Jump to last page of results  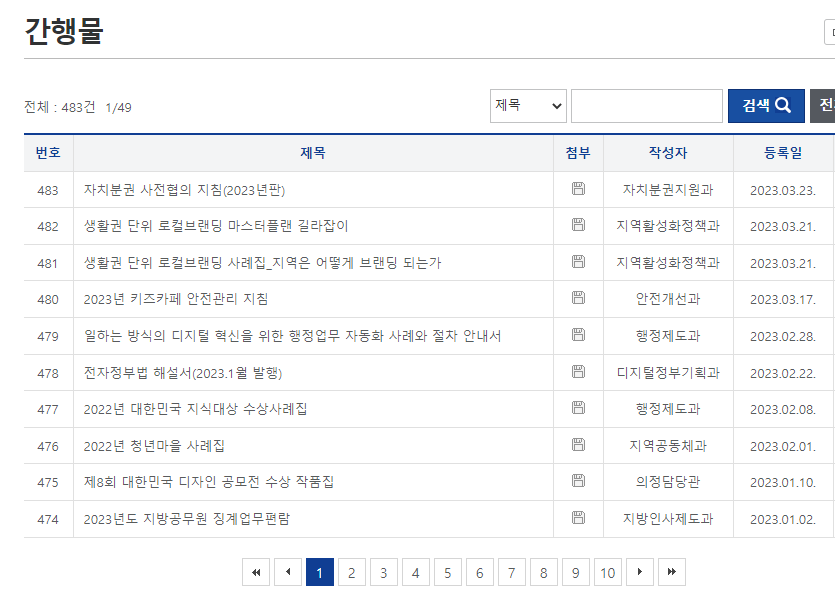pyautogui.click(x=672, y=572)
